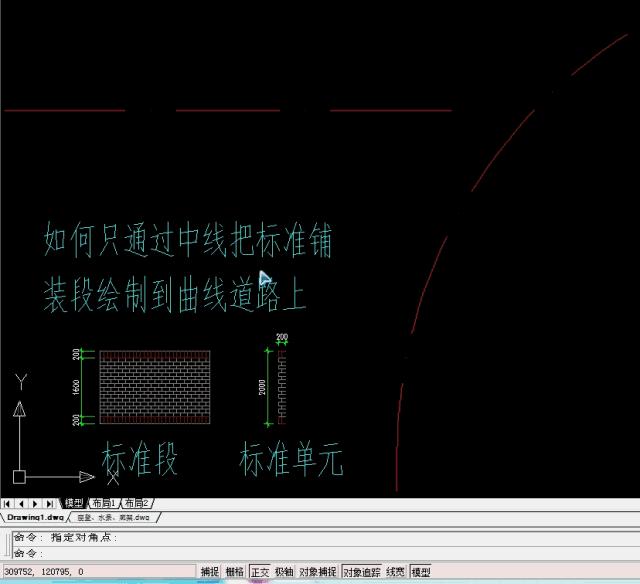Select the narrow standard unit strip
Viewport: 640px width, 584px height.
[x=282, y=387]
